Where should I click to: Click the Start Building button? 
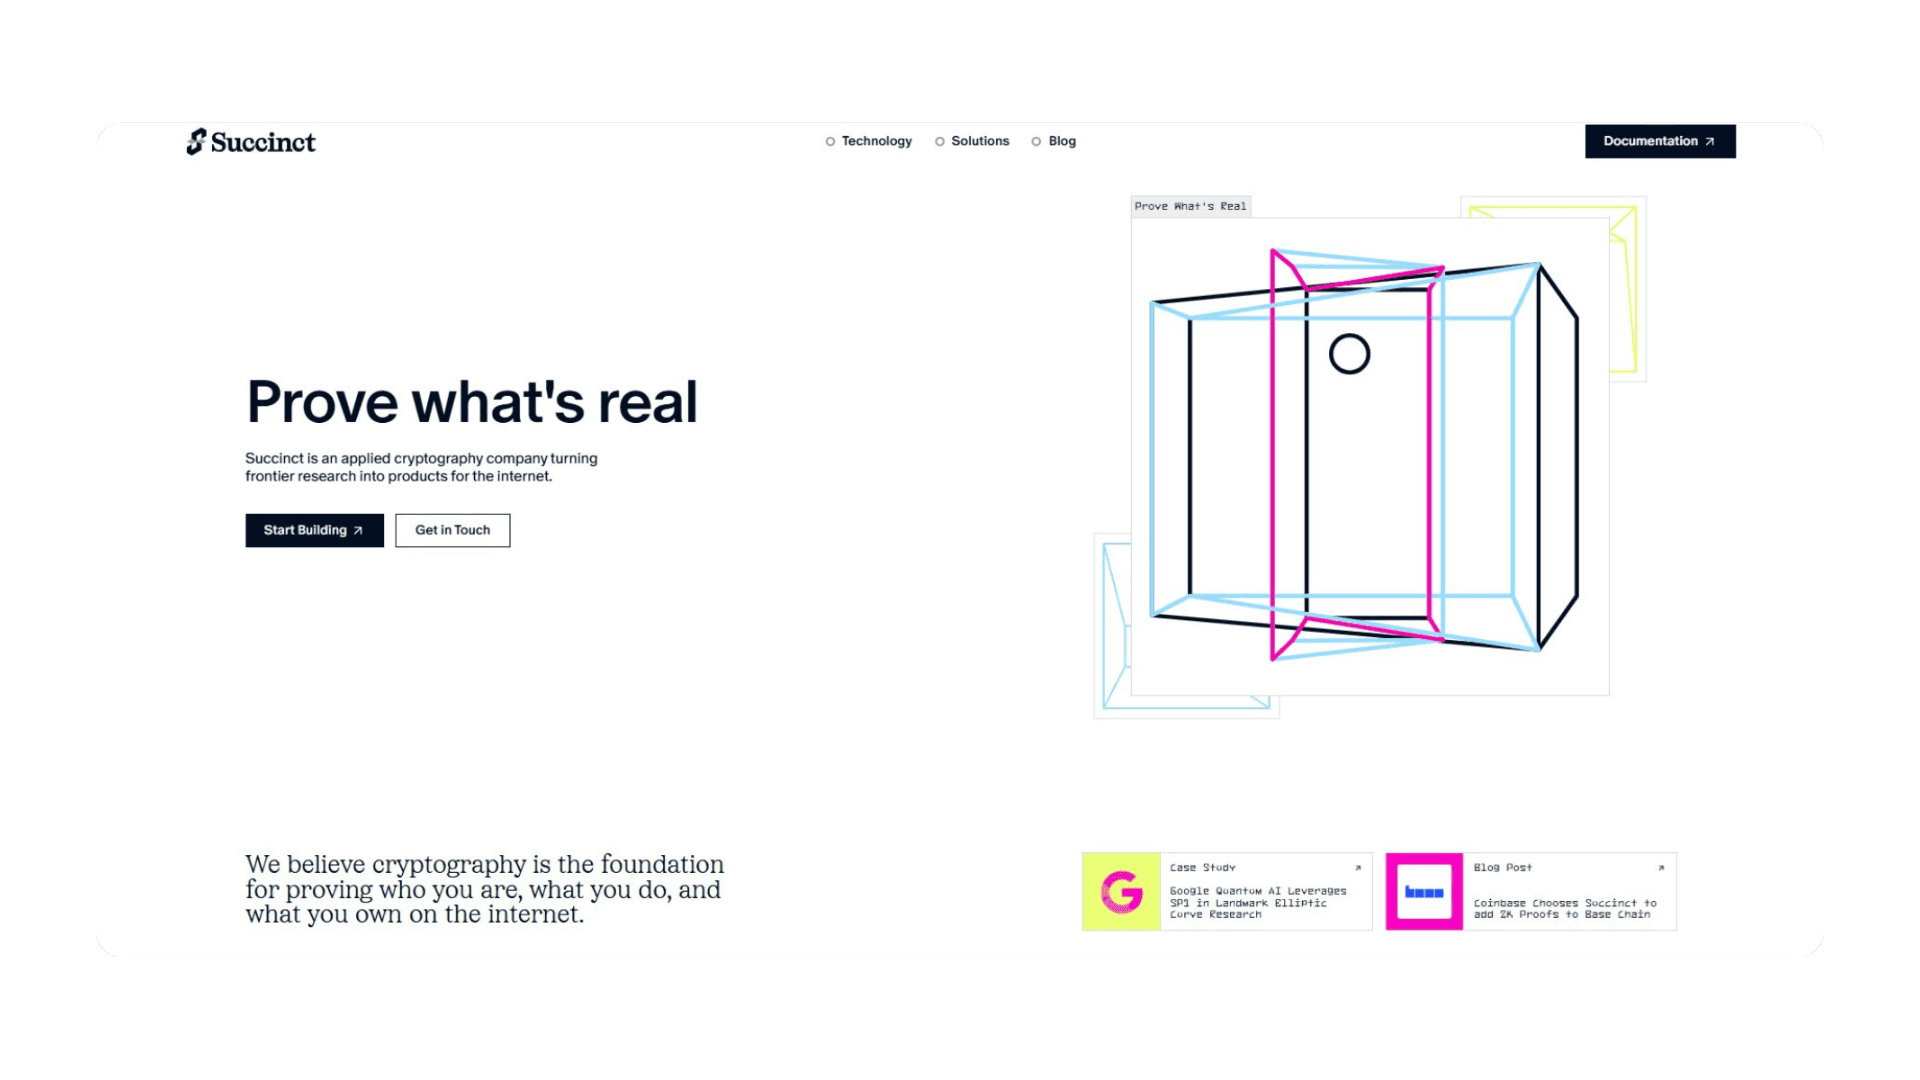(314, 530)
